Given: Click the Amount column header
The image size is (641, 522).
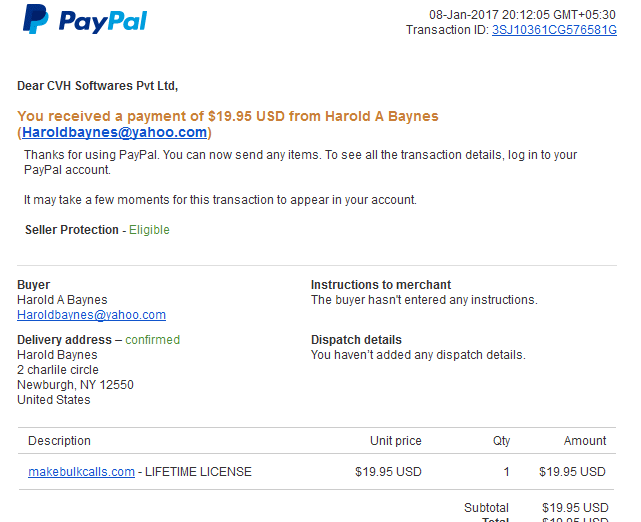Looking at the screenshot, I should [585, 441].
